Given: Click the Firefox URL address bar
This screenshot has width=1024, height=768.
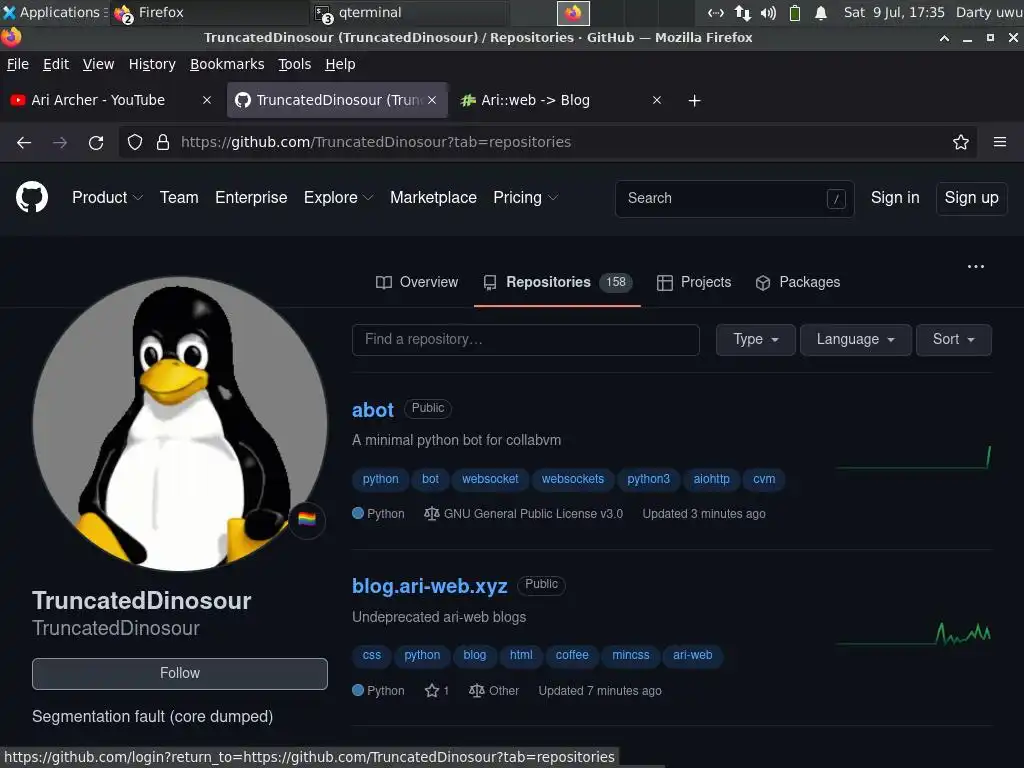Looking at the screenshot, I should (547, 142).
